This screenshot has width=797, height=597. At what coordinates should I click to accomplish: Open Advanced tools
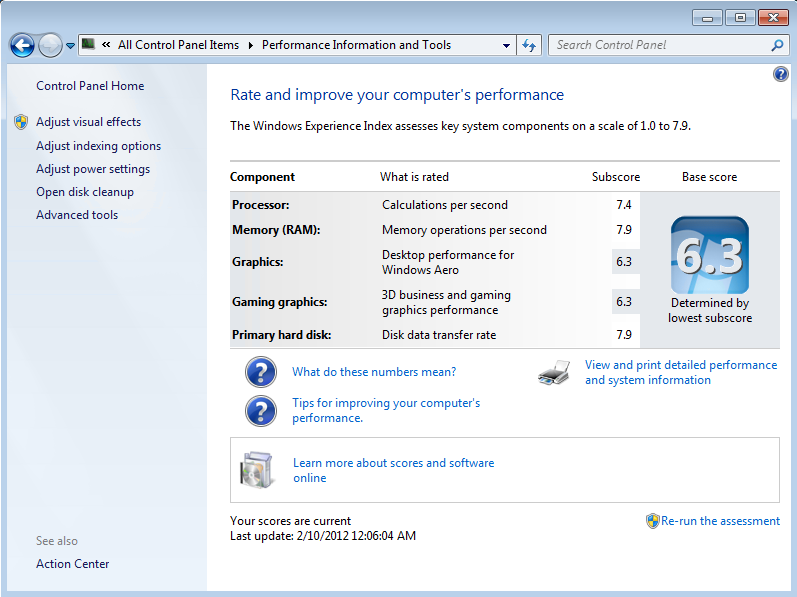click(x=77, y=215)
